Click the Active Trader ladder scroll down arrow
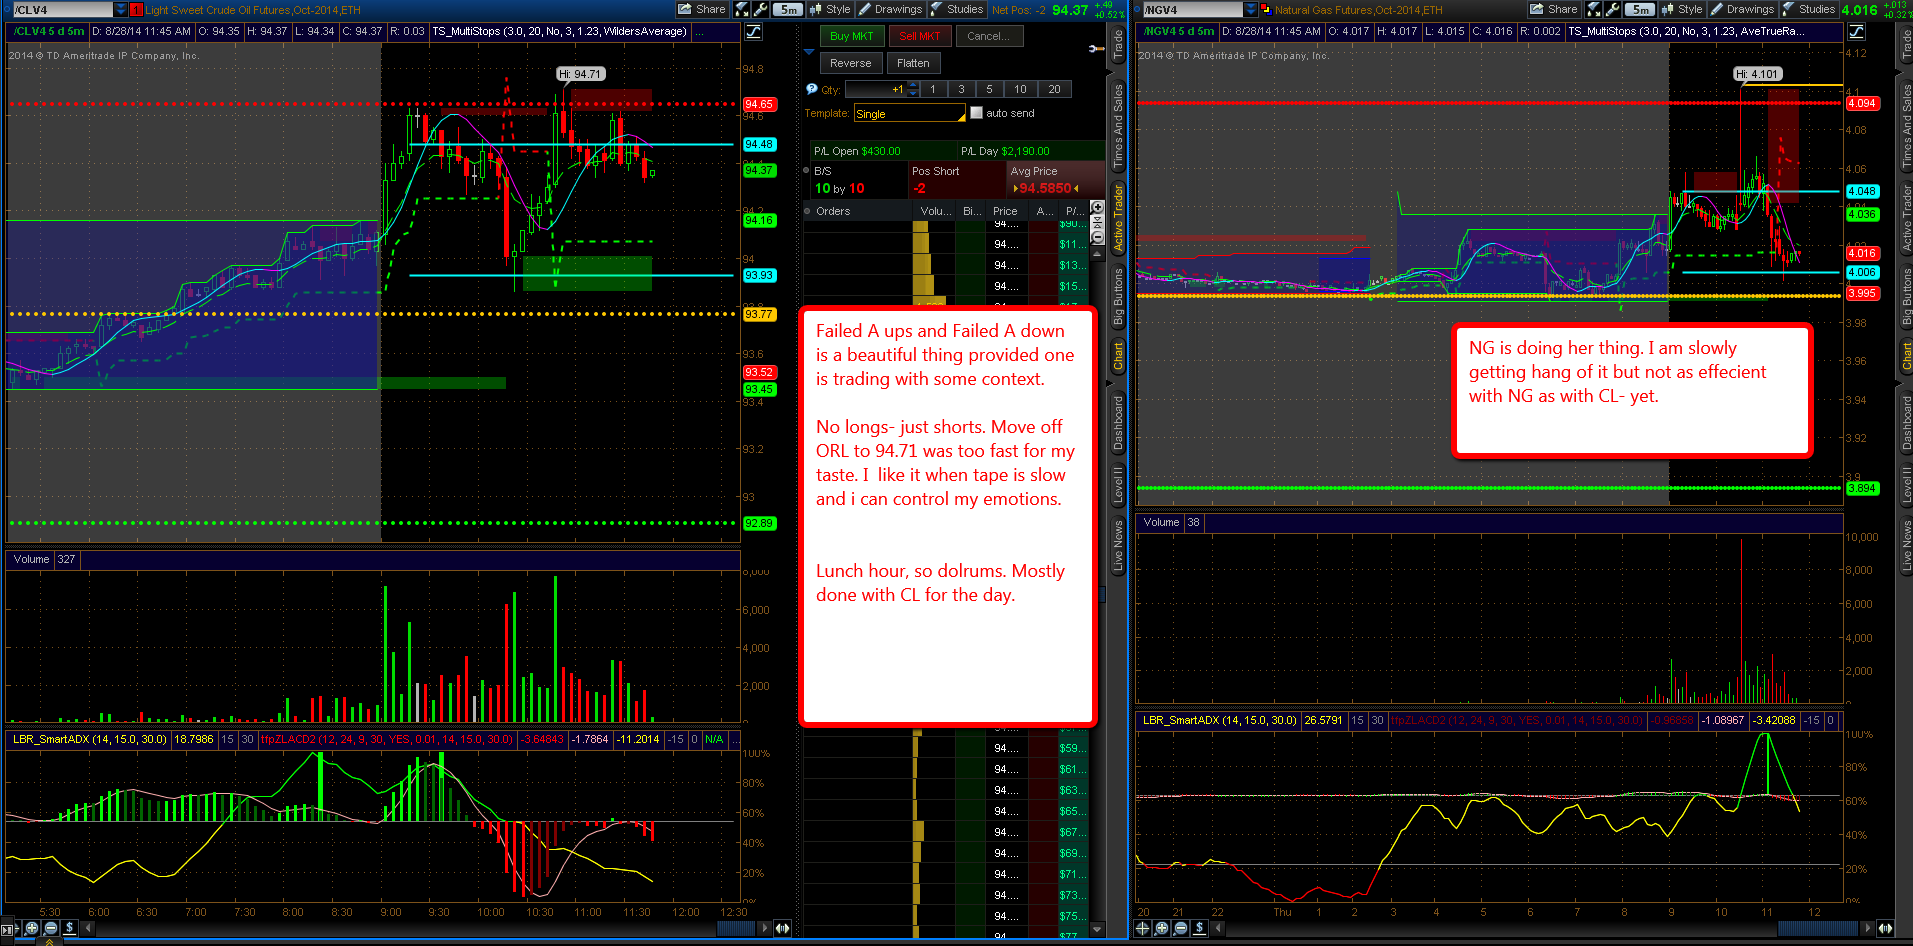The width and height of the screenshot is (1913, 946). tap(1097, 930)
